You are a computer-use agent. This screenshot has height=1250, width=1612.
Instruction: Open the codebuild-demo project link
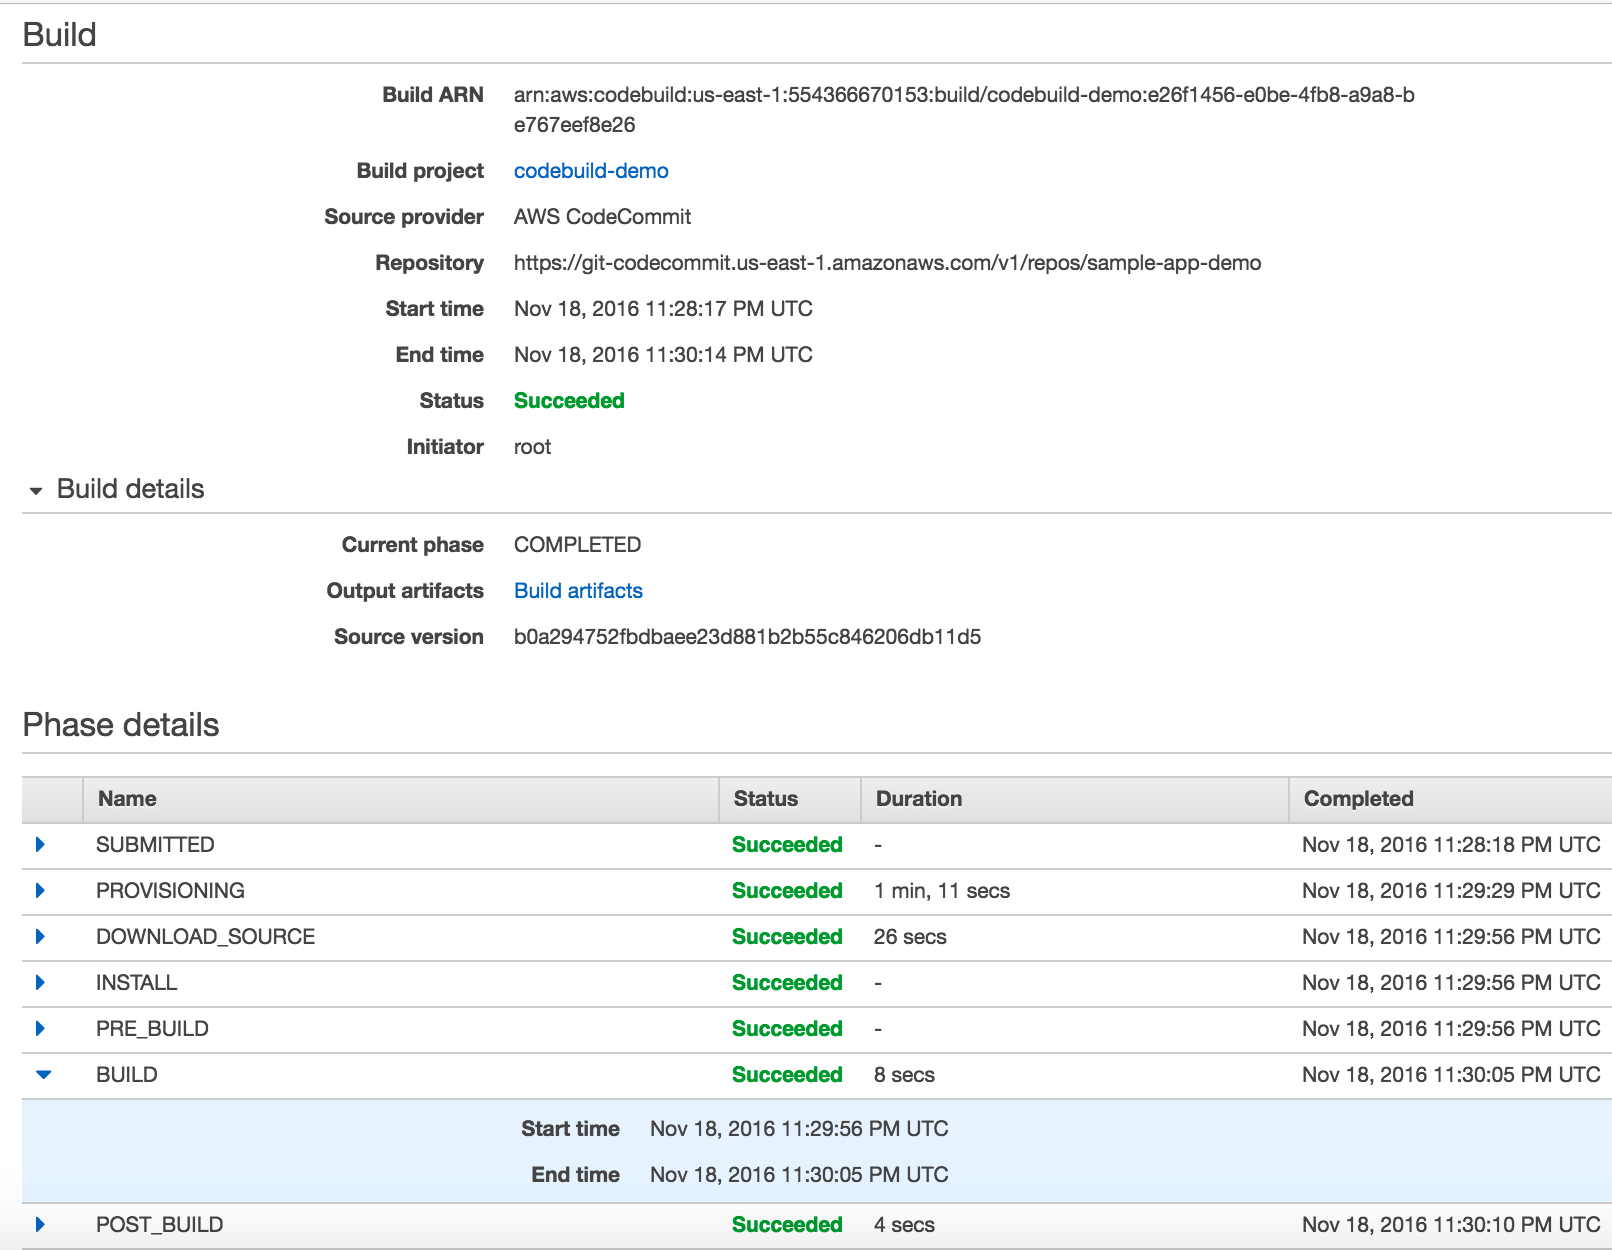(x=590, y=170)
